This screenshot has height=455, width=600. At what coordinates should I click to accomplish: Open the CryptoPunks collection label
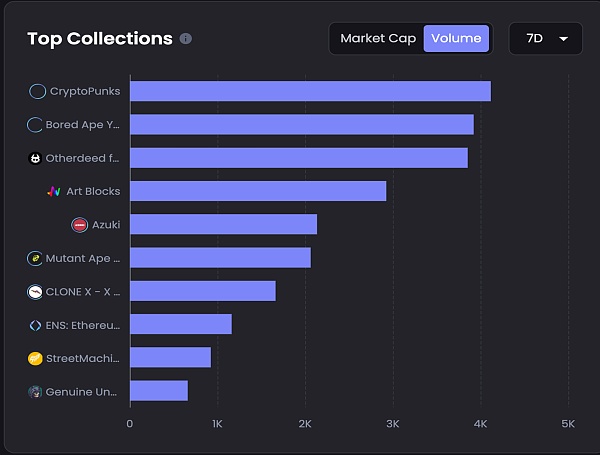pyautogui.click(x=85, y=91)
